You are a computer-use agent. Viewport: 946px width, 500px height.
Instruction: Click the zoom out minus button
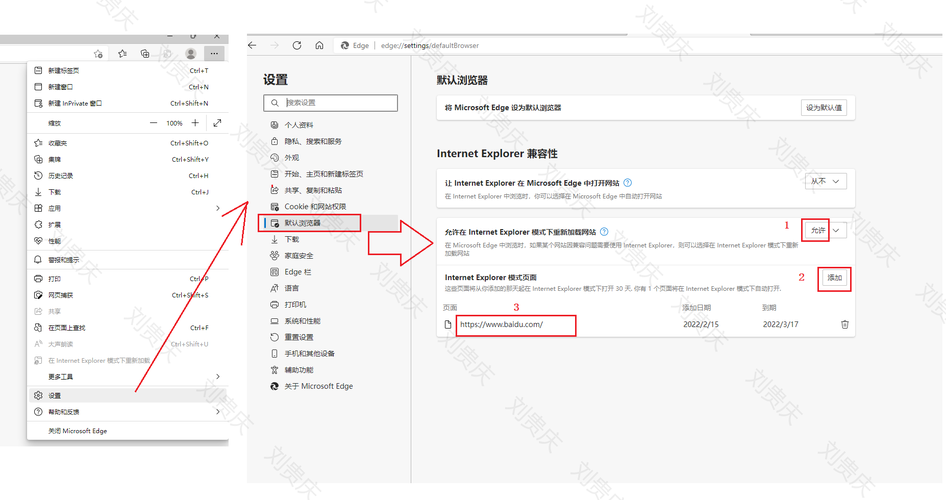pos(153,123)
